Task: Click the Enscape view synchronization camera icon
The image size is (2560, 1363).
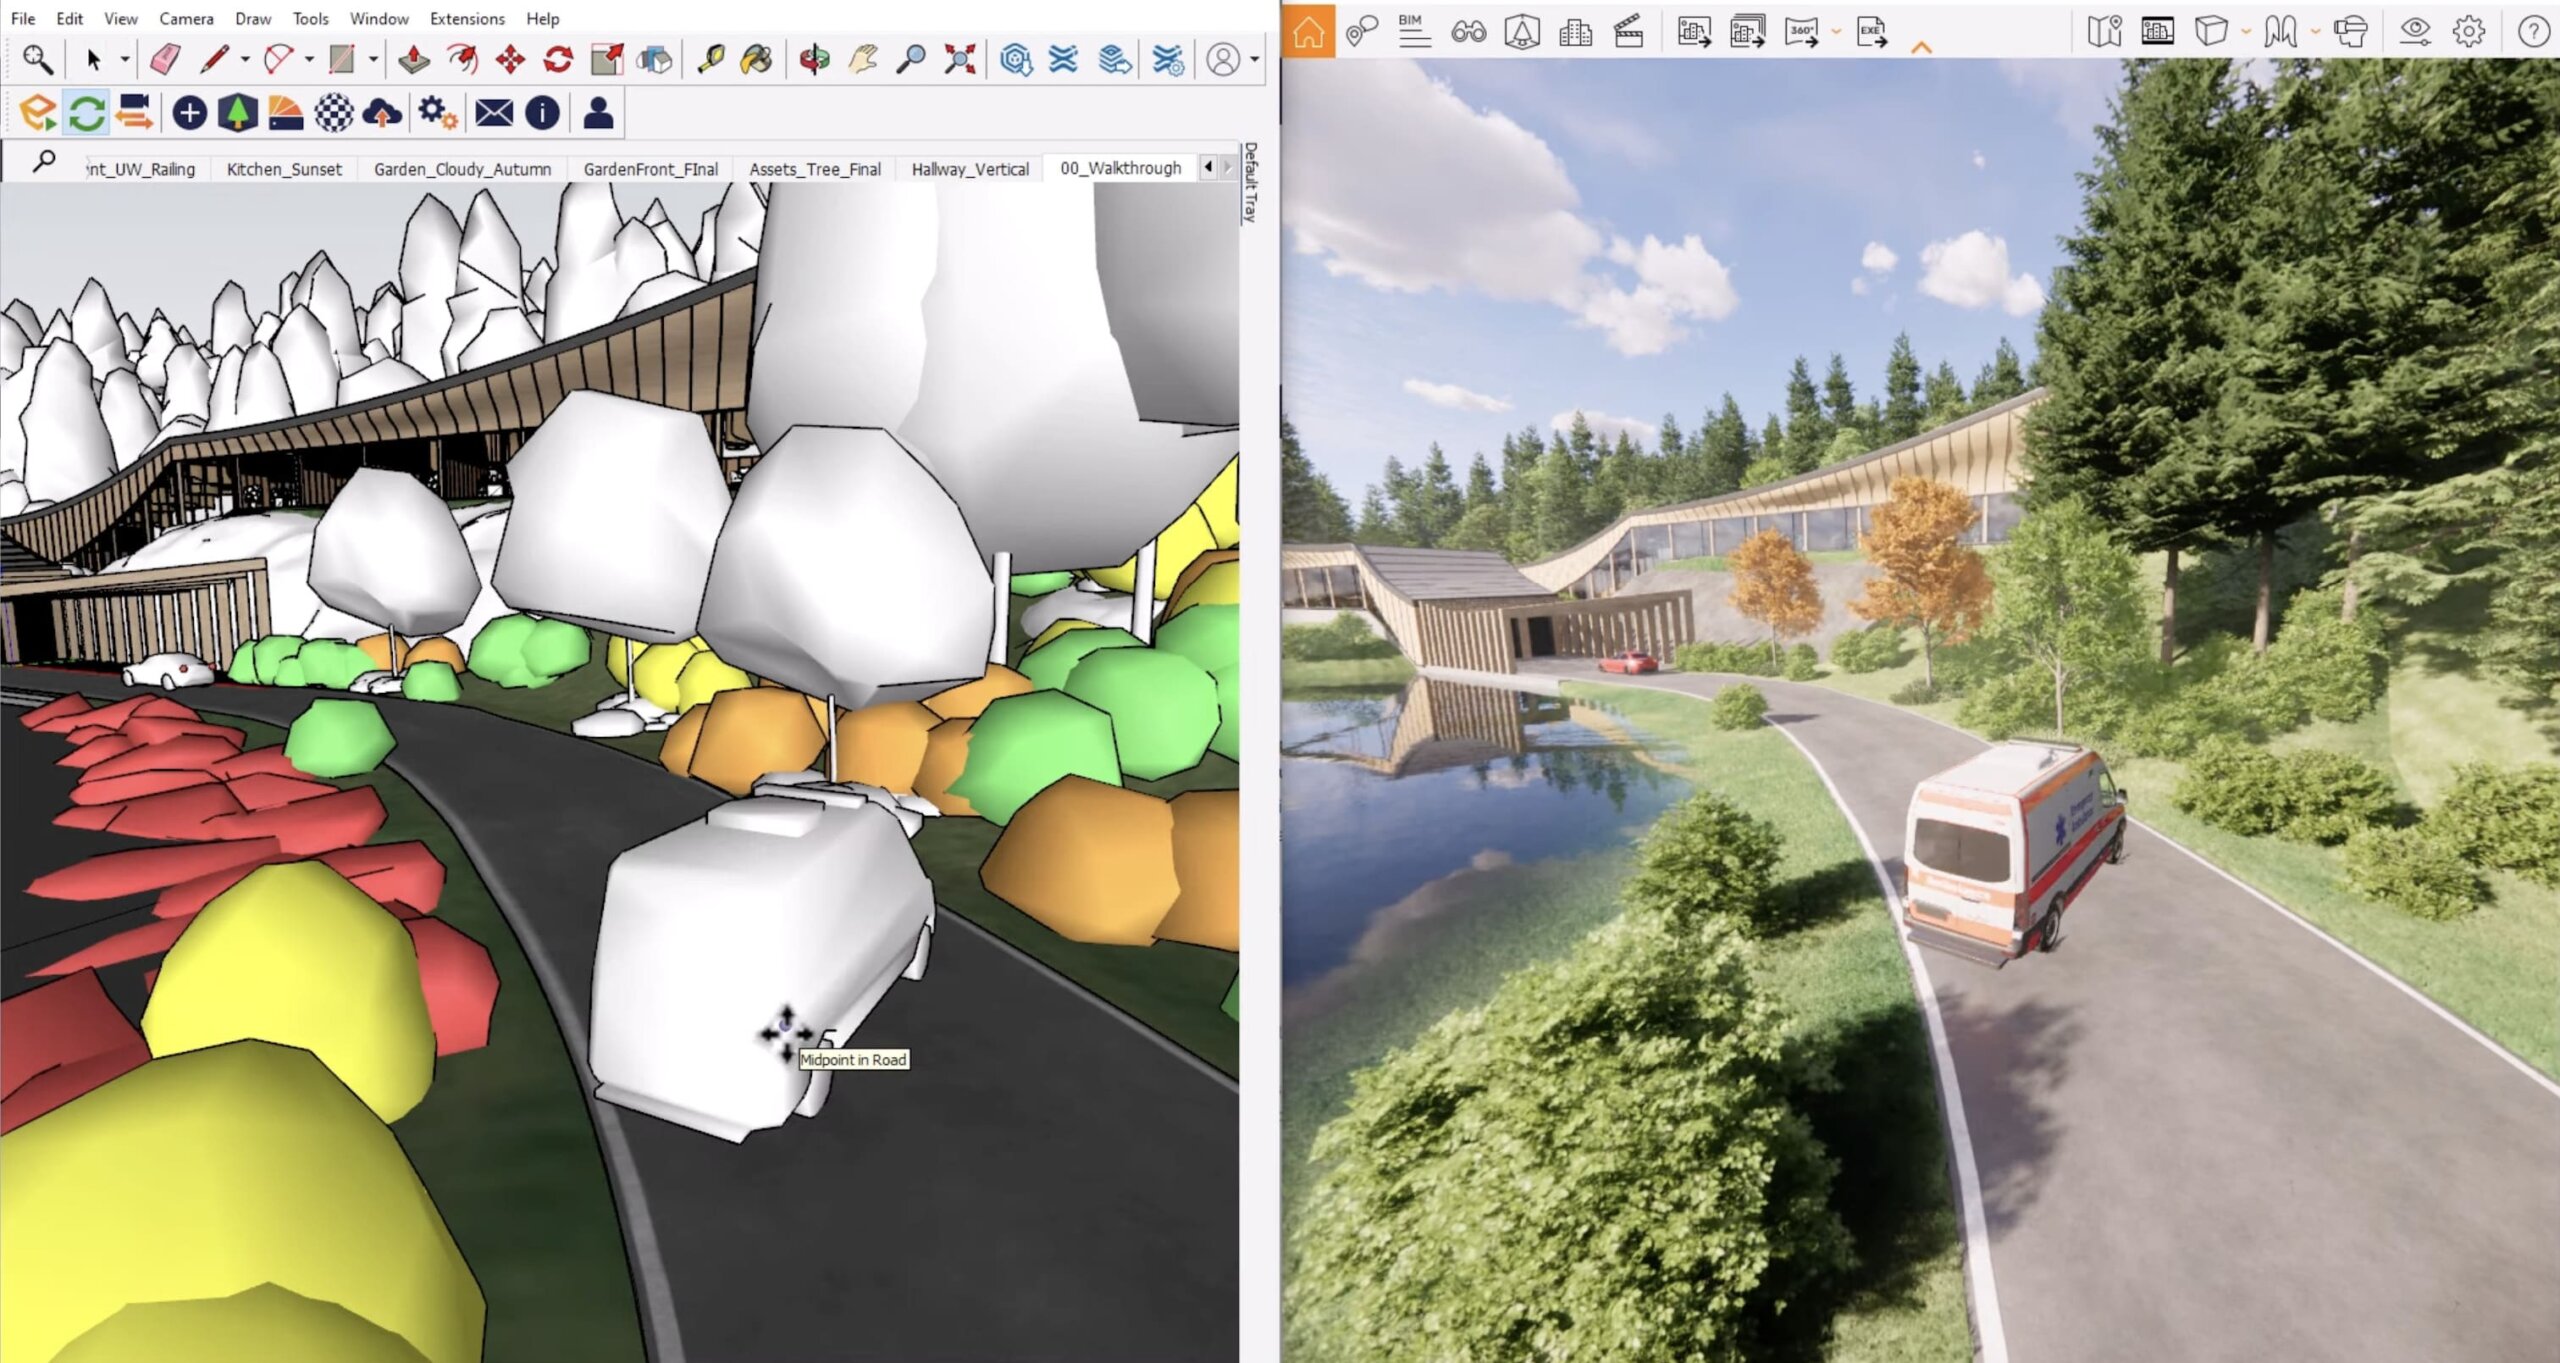Action: coord(134,113)
